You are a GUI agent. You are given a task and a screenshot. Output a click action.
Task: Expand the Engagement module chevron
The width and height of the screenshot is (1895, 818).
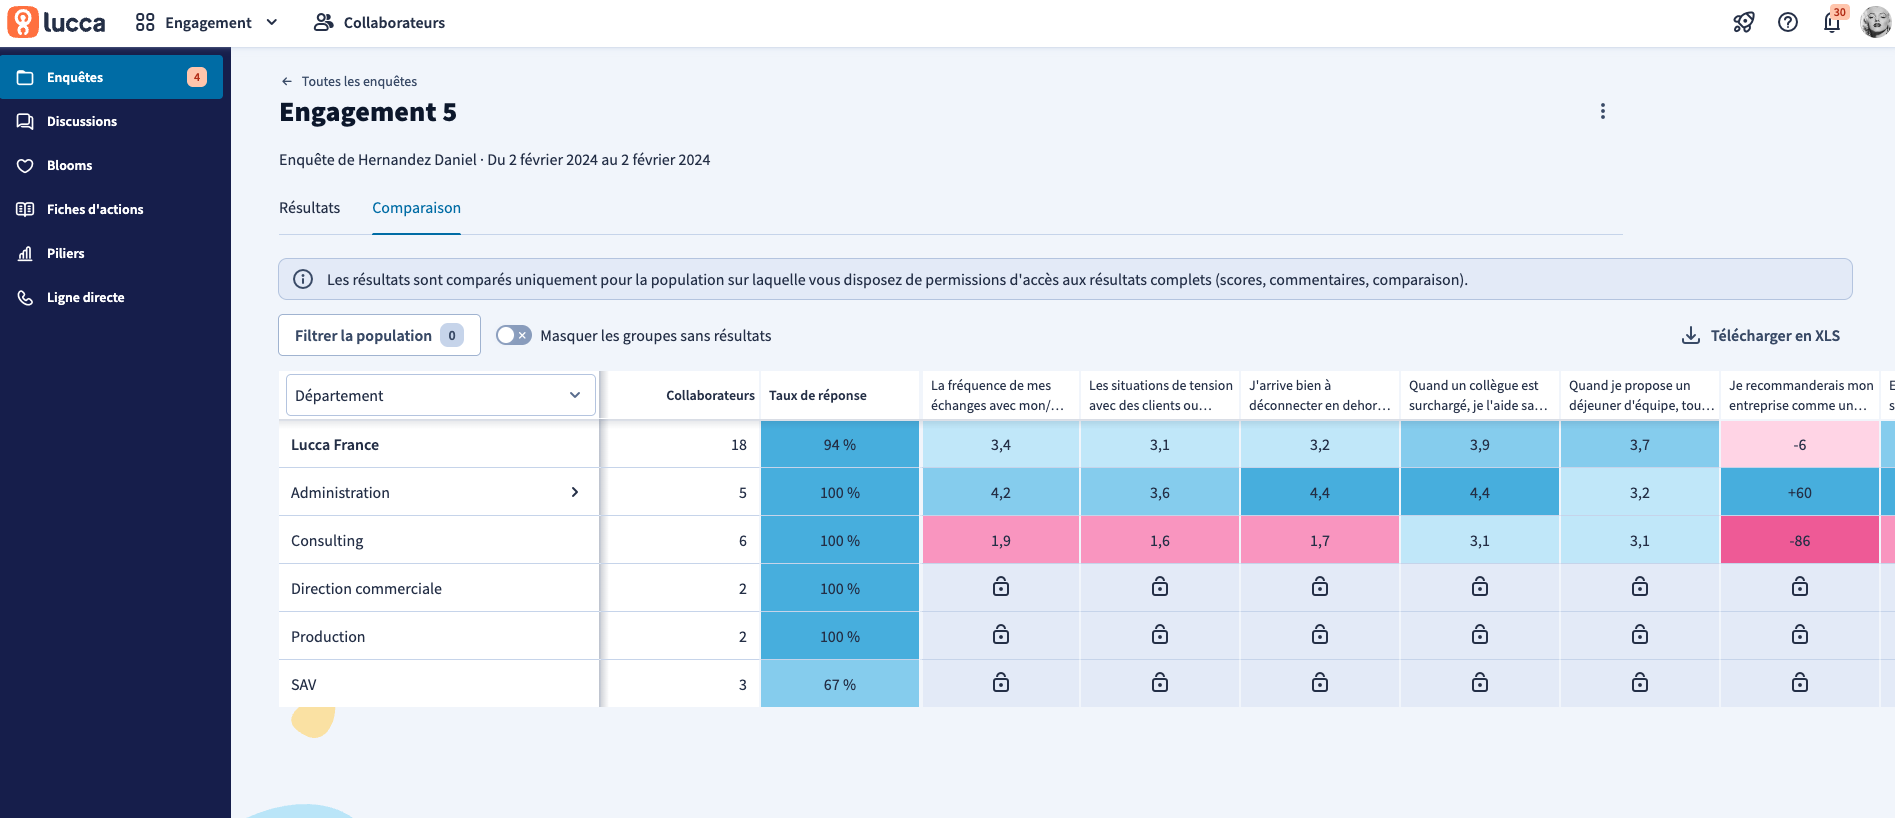(272, 22)
